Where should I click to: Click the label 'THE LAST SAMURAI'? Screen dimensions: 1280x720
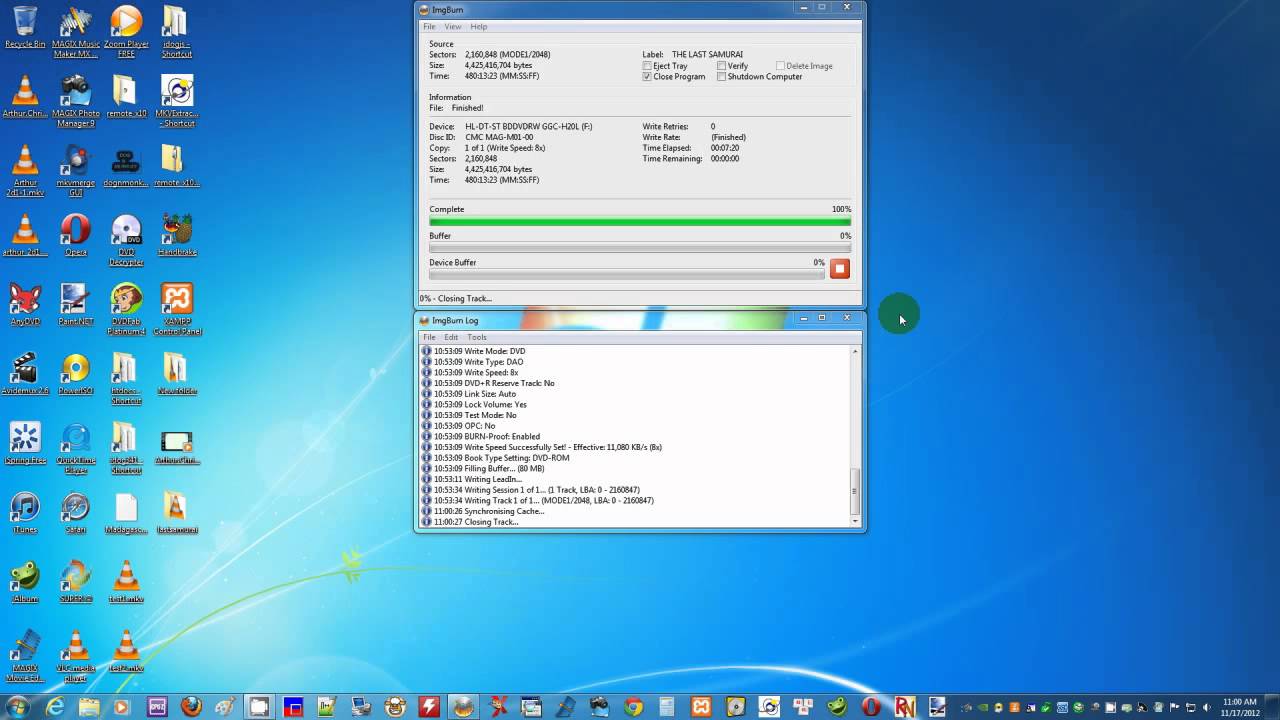click(707, 54)
